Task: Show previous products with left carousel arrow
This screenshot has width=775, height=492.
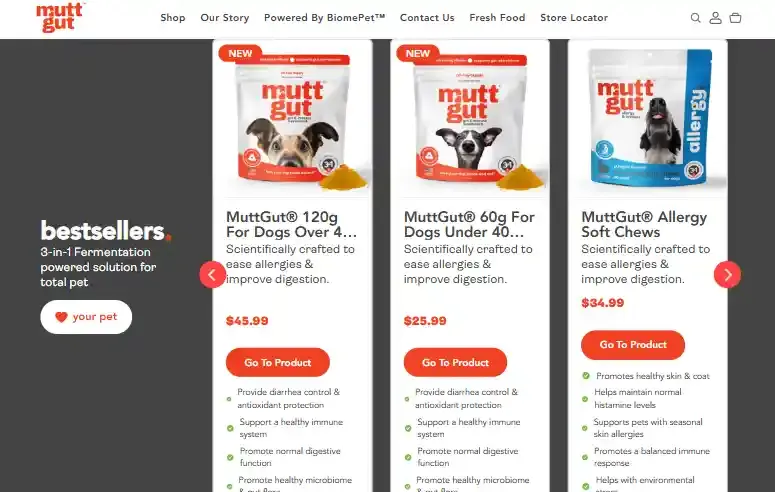Action: 213,274
